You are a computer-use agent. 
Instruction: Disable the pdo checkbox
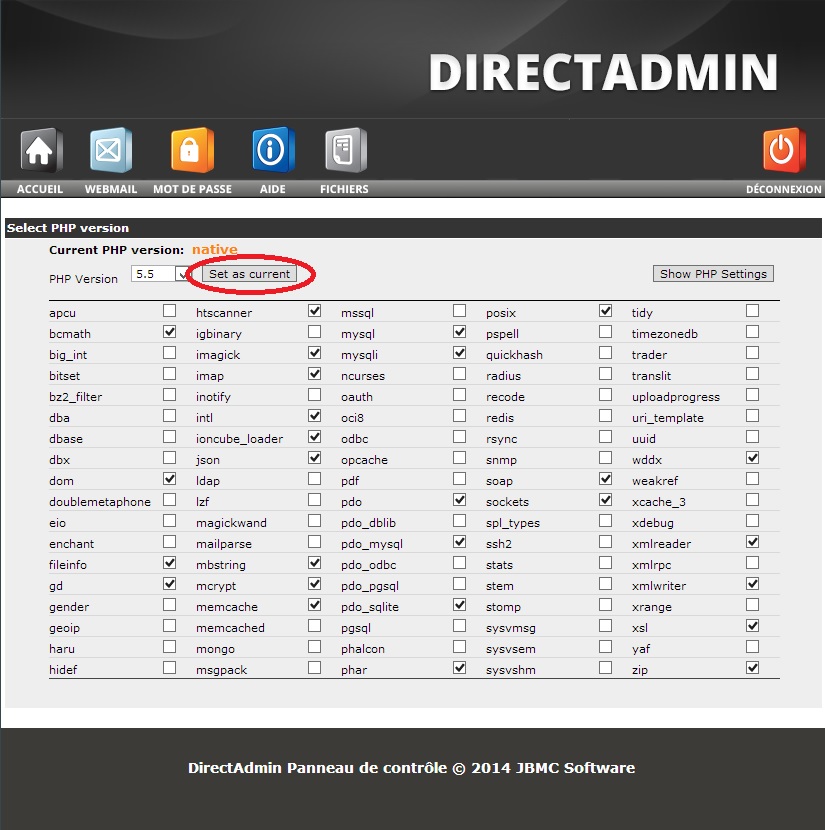(459, 500)
